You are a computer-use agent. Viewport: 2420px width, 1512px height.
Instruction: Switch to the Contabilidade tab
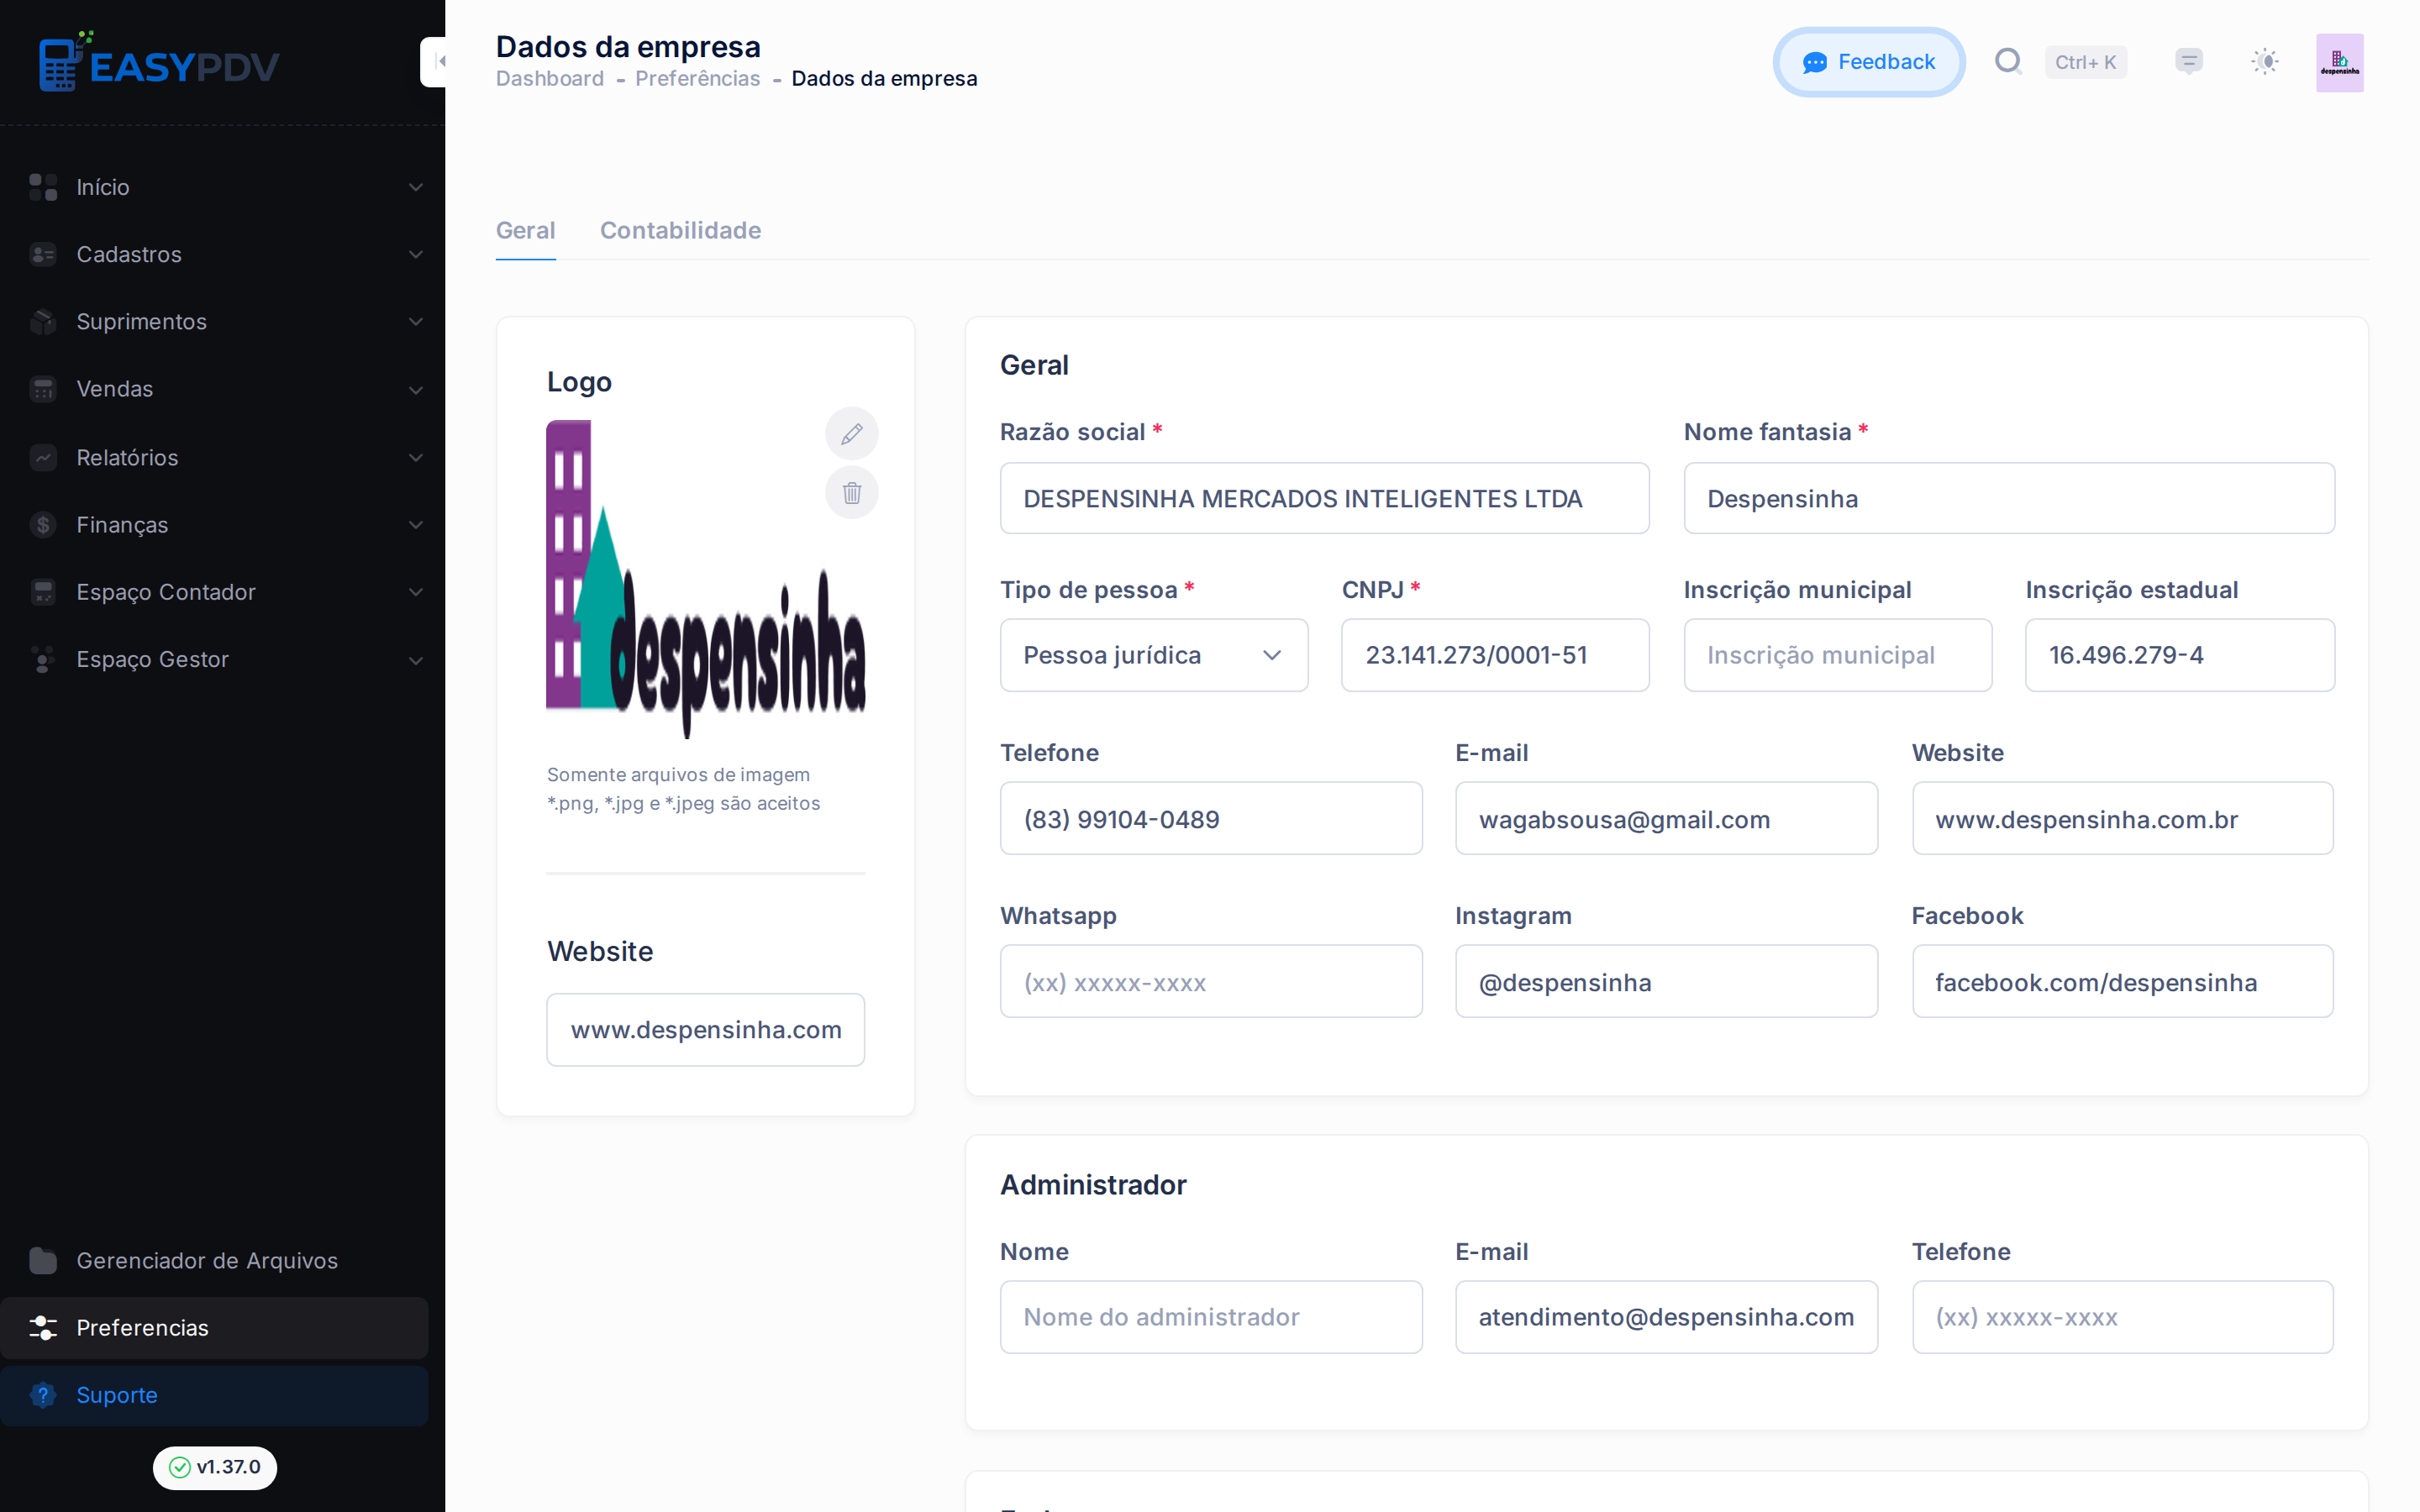(680, 230)
